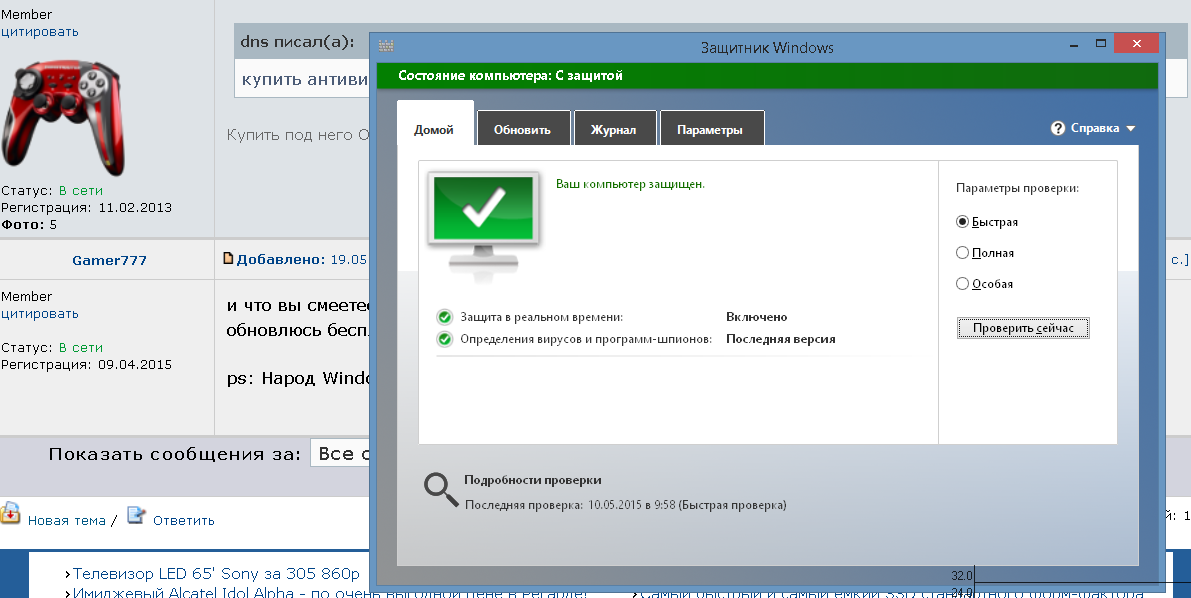The width and height of the screenshot is (1191, 598).
Task: Click the Подробности проверки heading
Action: tap(532, 480)
